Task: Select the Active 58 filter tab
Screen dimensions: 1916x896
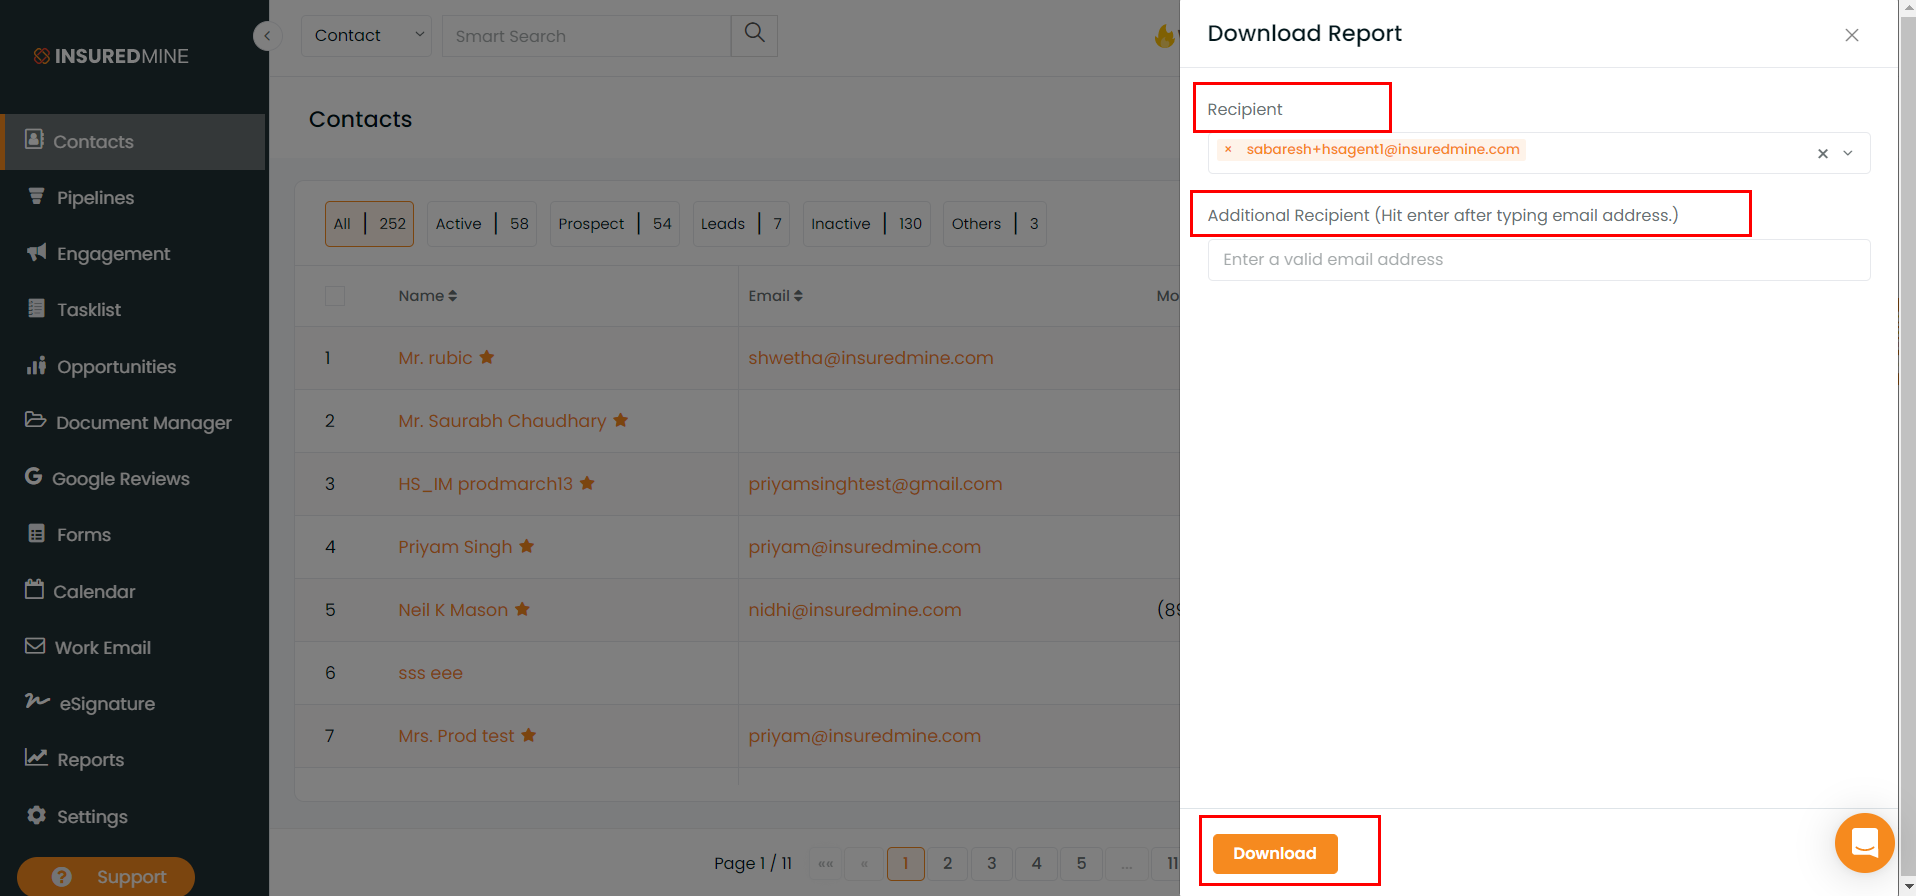Action: tap(482, 224)
